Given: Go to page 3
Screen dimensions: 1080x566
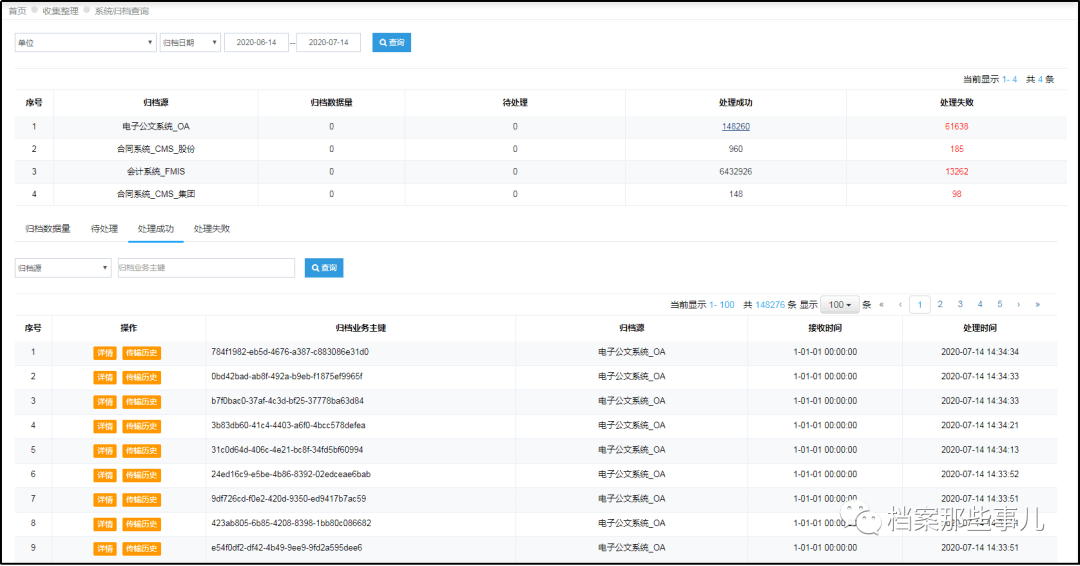Looking at the screenshot, I should tap(959, 304).
